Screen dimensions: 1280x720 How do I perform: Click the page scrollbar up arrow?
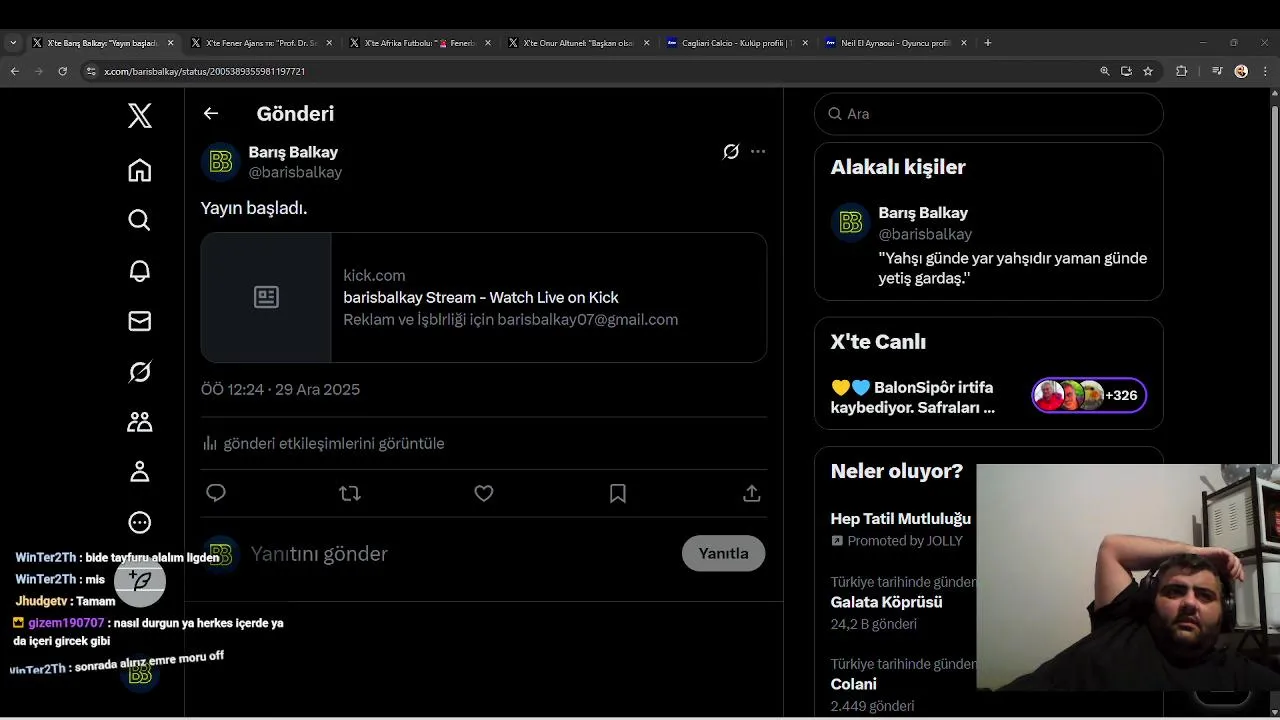coord(1274,94)
